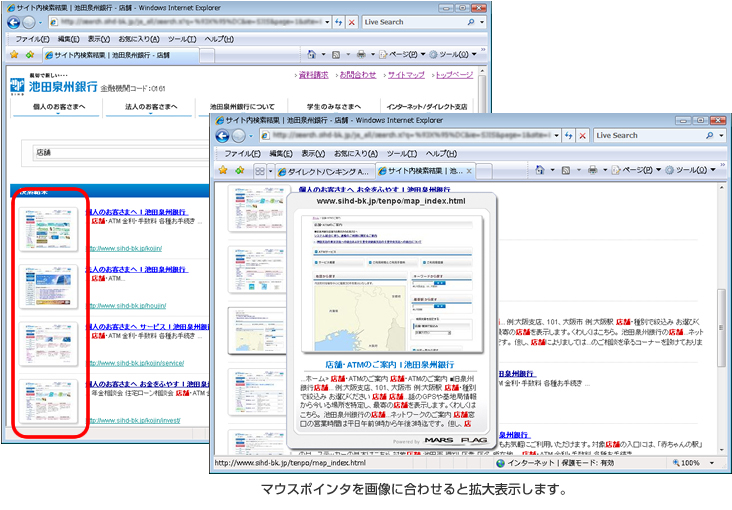Click map page thumbnail in front window results

point(256,330)
